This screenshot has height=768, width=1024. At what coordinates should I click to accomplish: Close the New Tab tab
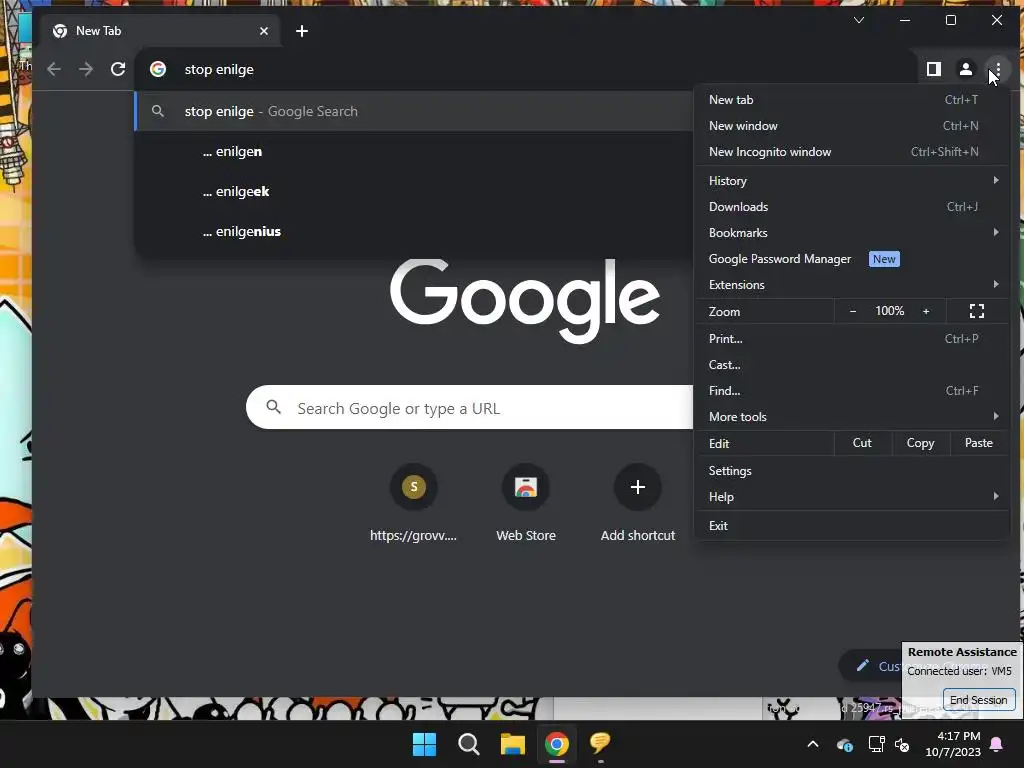264,31
